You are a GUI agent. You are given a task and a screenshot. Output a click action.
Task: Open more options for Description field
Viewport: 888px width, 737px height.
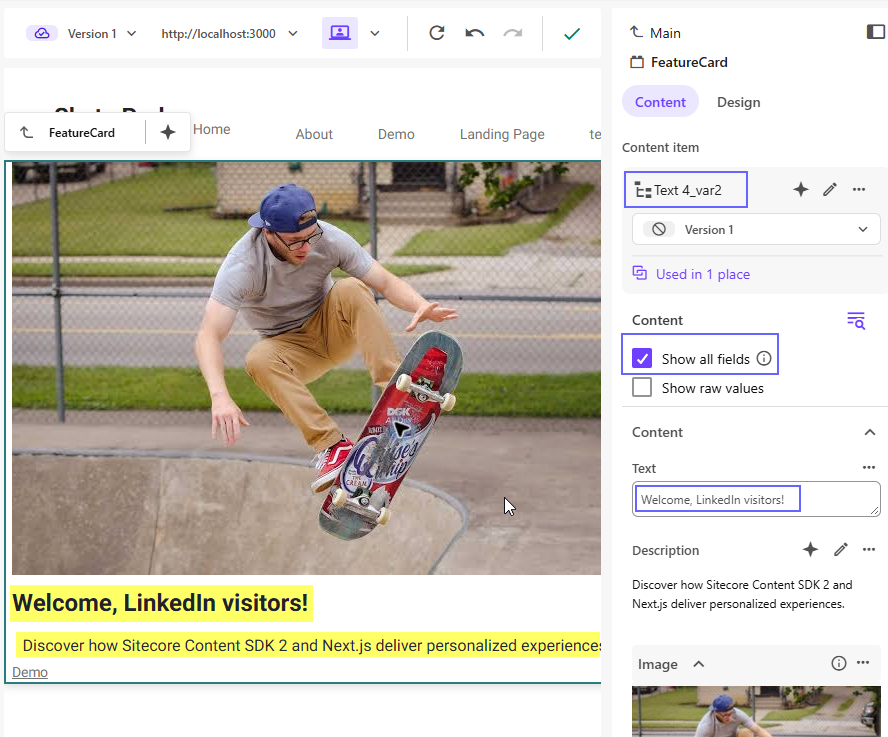tap(869, 549)
